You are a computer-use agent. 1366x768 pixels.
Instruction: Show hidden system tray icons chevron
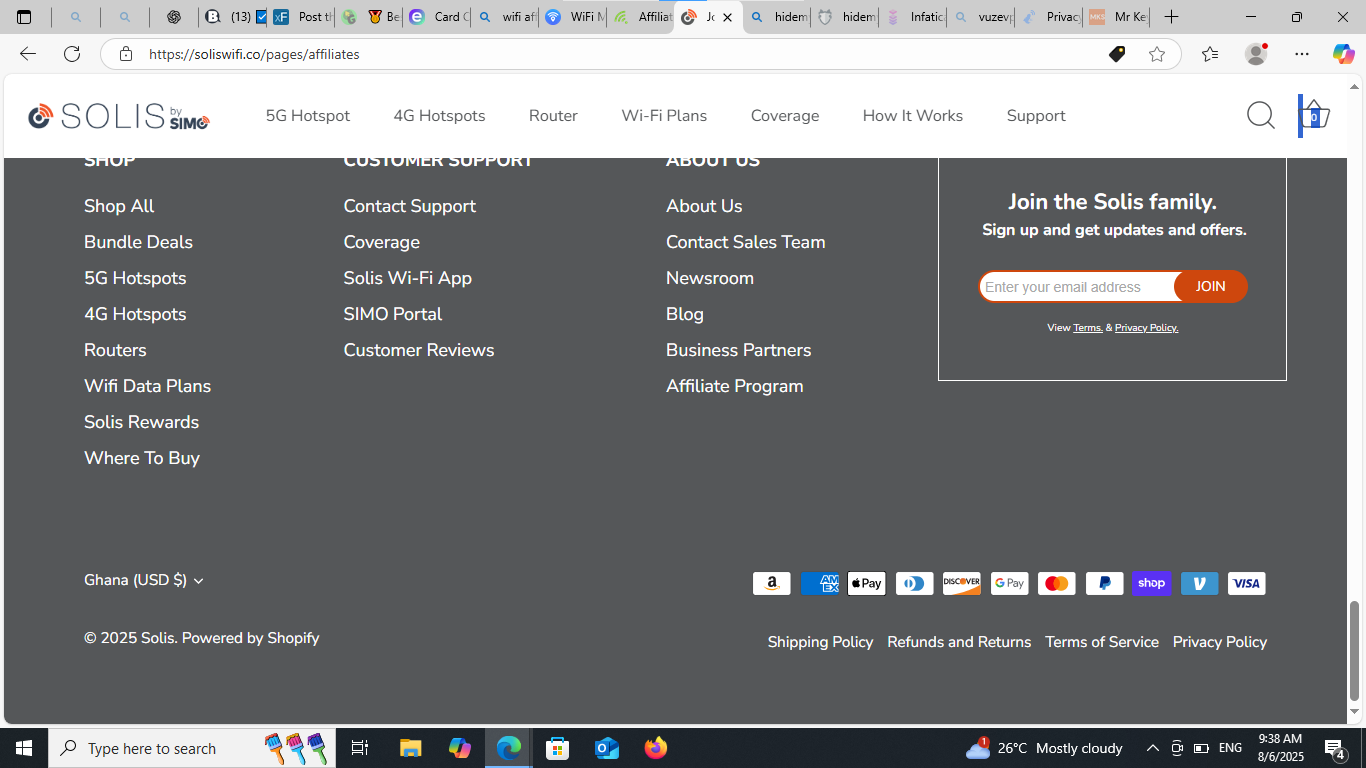1152,748
